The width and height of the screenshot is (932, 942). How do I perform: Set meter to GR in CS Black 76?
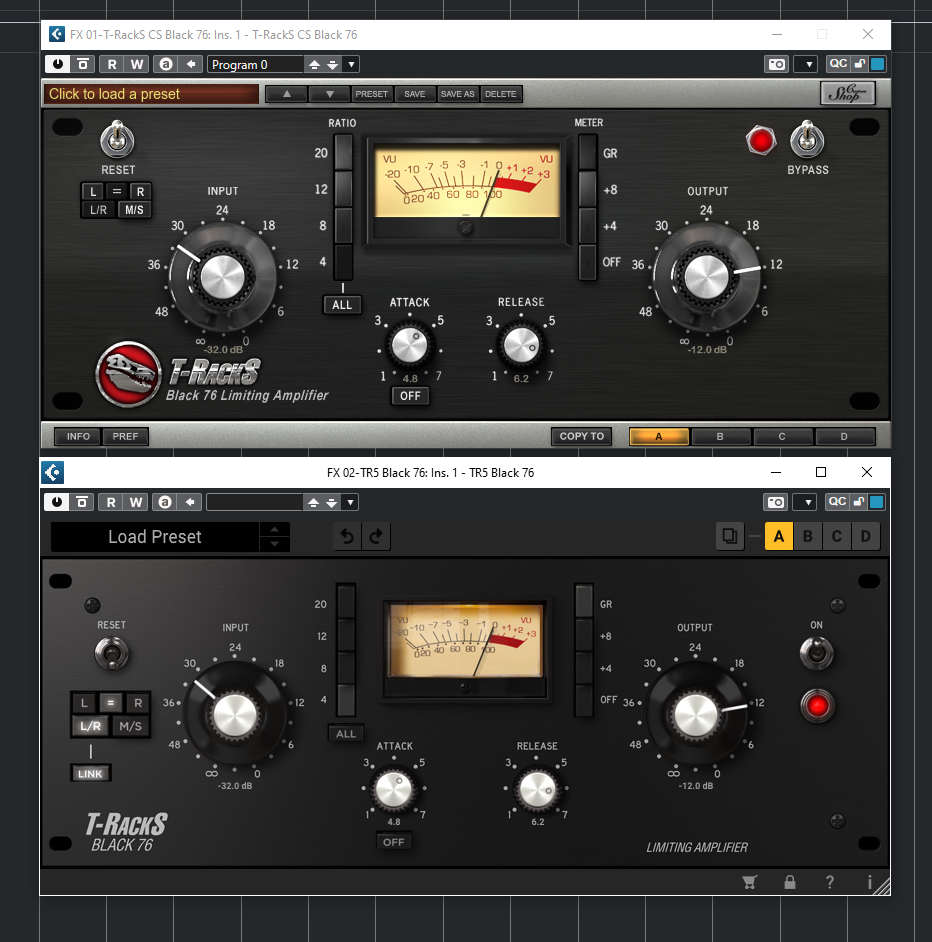588,152
